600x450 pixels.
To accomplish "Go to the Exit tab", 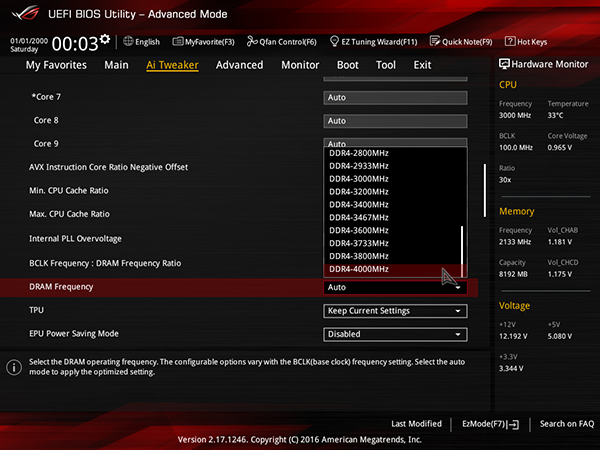I will tap(422, 65).
